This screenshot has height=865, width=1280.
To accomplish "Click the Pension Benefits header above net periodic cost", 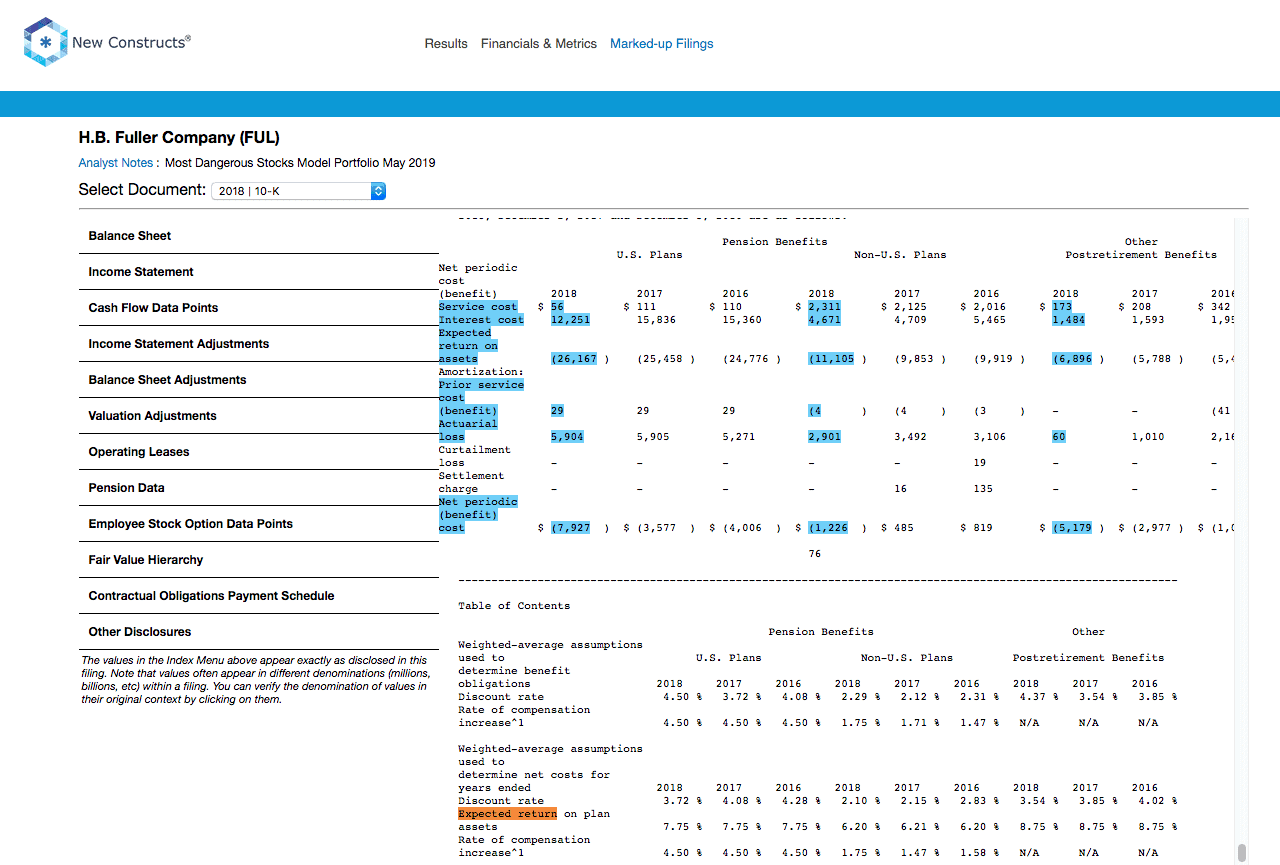I will (775, 242).
